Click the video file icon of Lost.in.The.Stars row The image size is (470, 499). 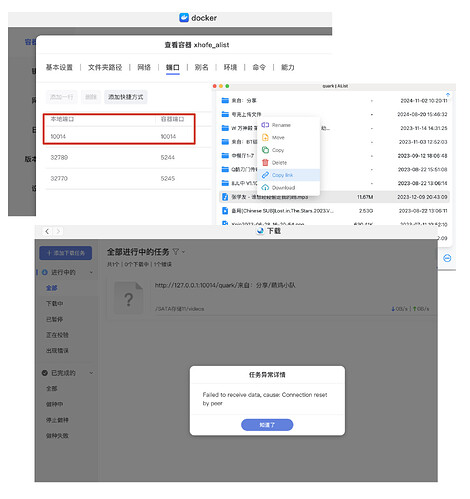225,211
